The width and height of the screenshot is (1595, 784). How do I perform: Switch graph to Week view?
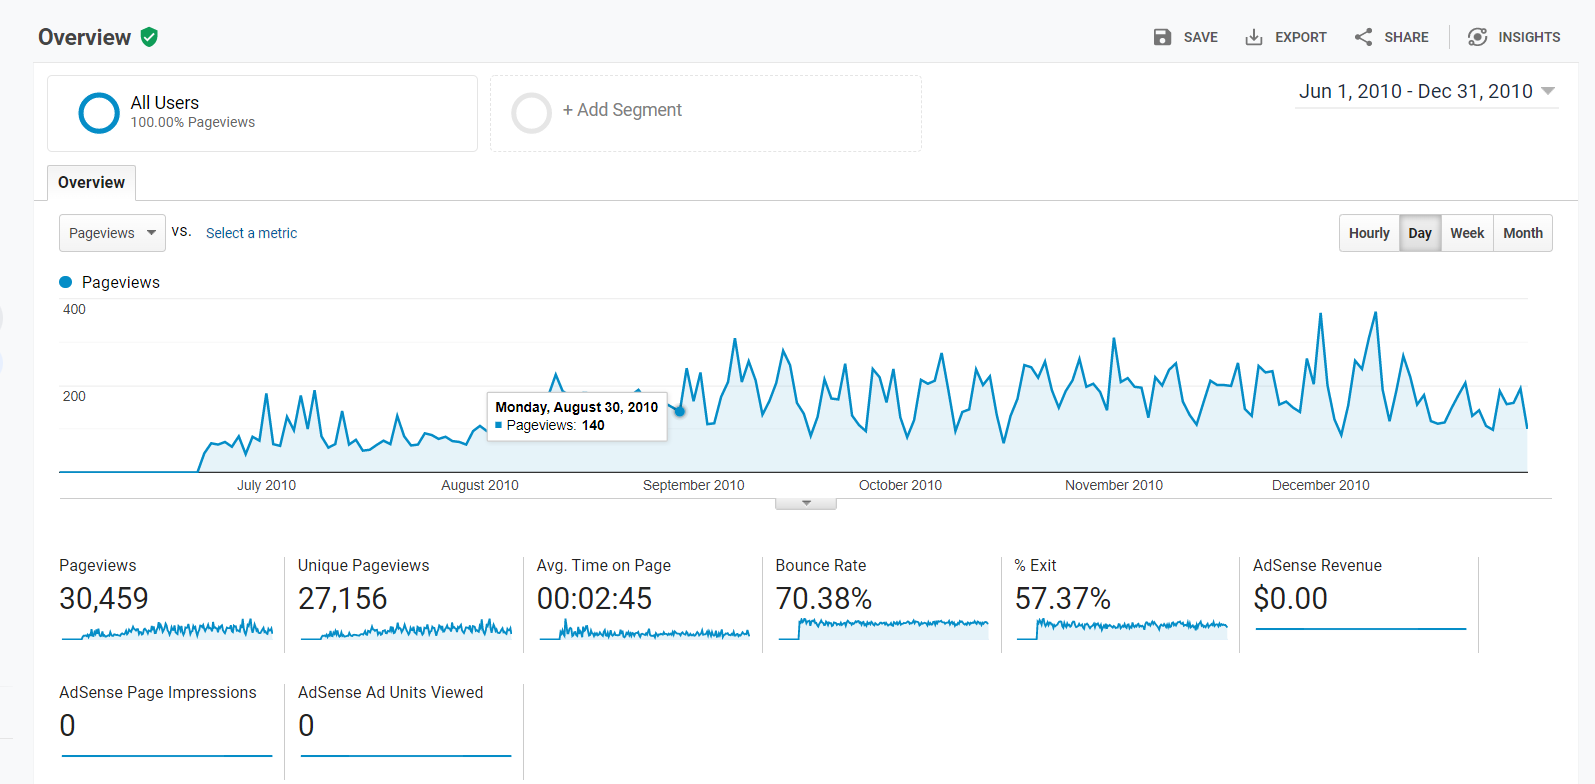[x=1467, y=233]
